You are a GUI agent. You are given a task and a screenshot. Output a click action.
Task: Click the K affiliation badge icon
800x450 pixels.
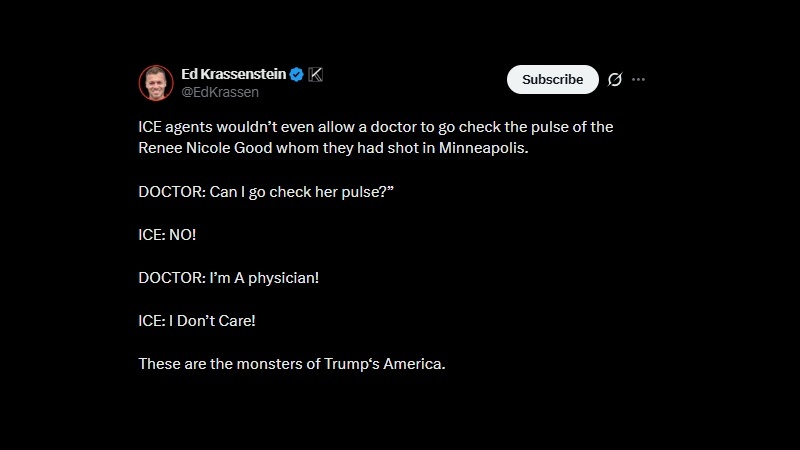coord(316,74)
